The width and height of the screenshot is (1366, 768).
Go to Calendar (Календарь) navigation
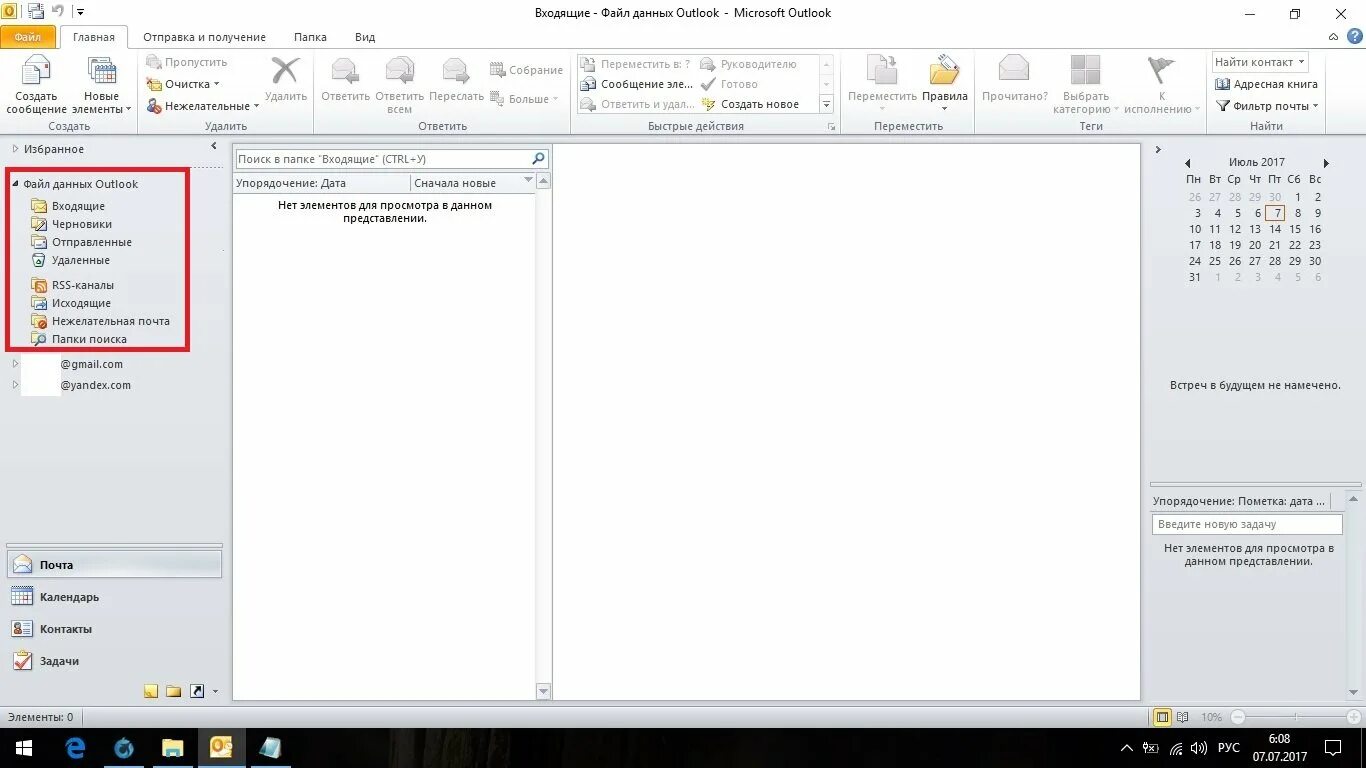115,597
